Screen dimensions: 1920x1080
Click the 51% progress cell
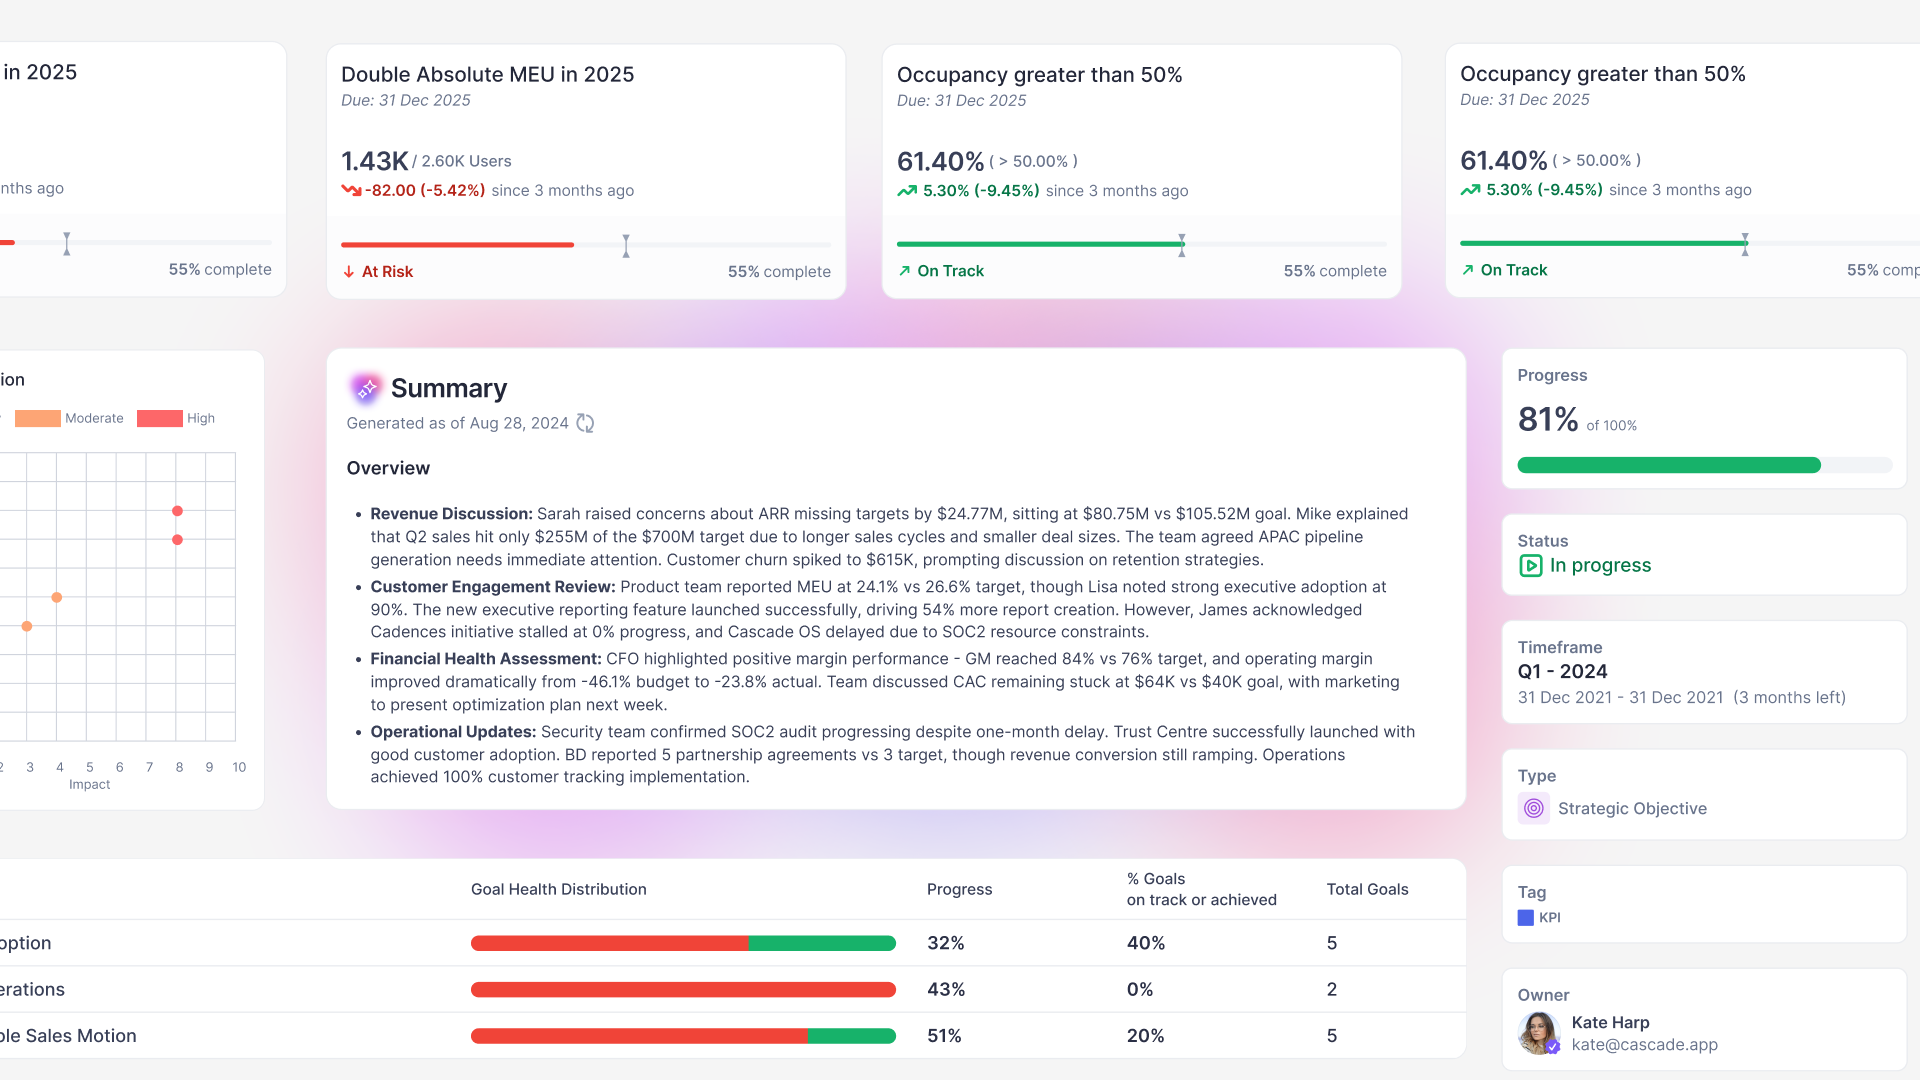pyautogui.click(x=944, y=1036)
